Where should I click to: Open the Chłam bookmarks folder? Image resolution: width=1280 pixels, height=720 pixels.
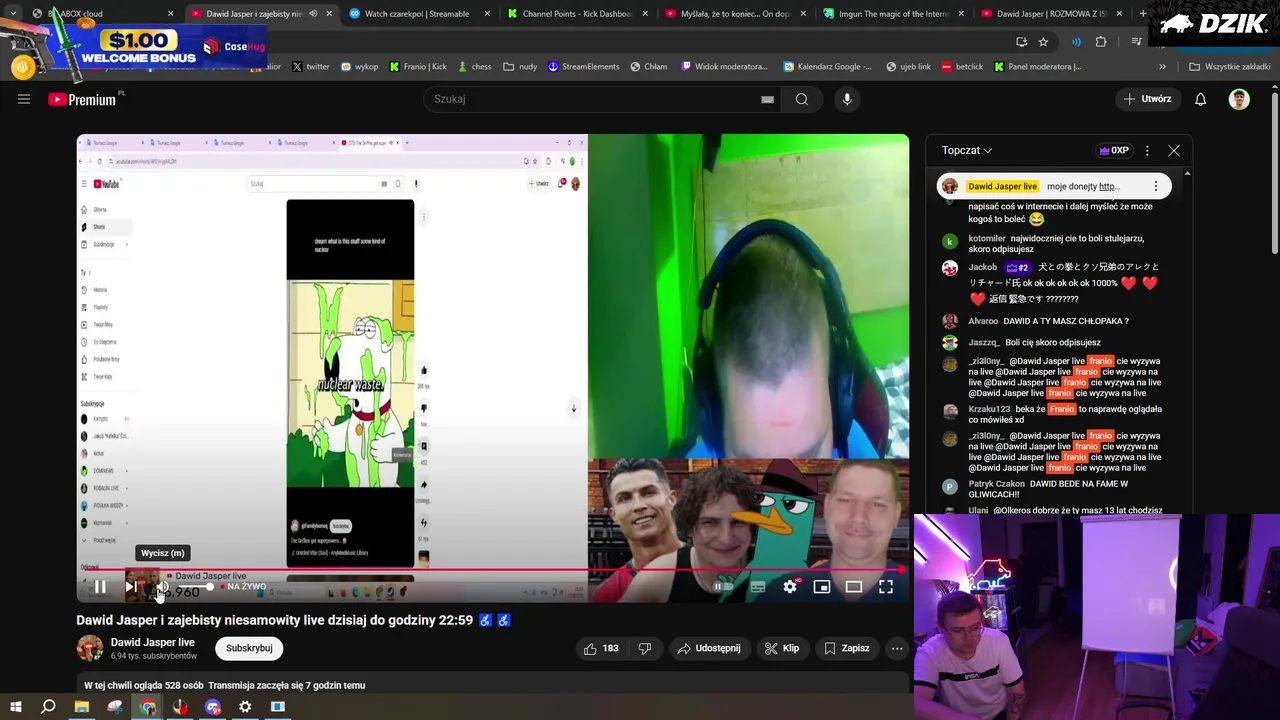pyautogui.click(x=649, y=67)
